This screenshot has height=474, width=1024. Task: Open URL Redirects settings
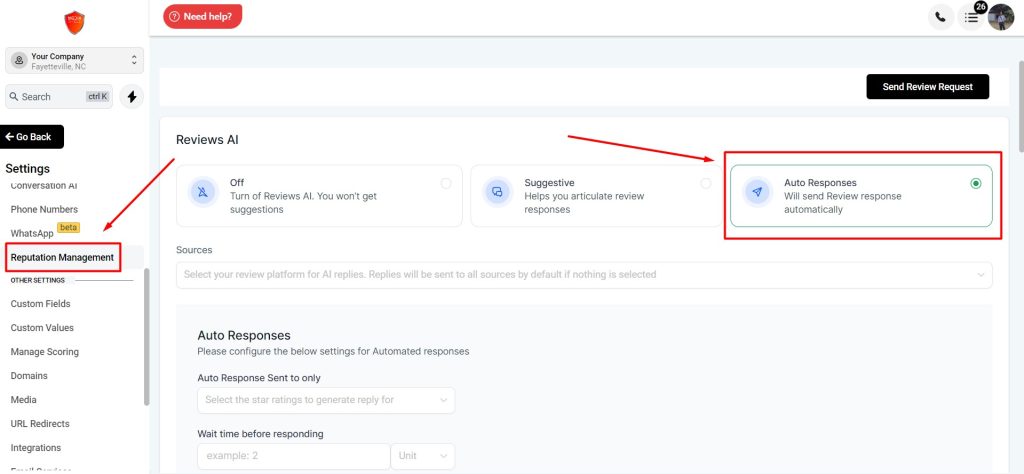pos(40,424)
